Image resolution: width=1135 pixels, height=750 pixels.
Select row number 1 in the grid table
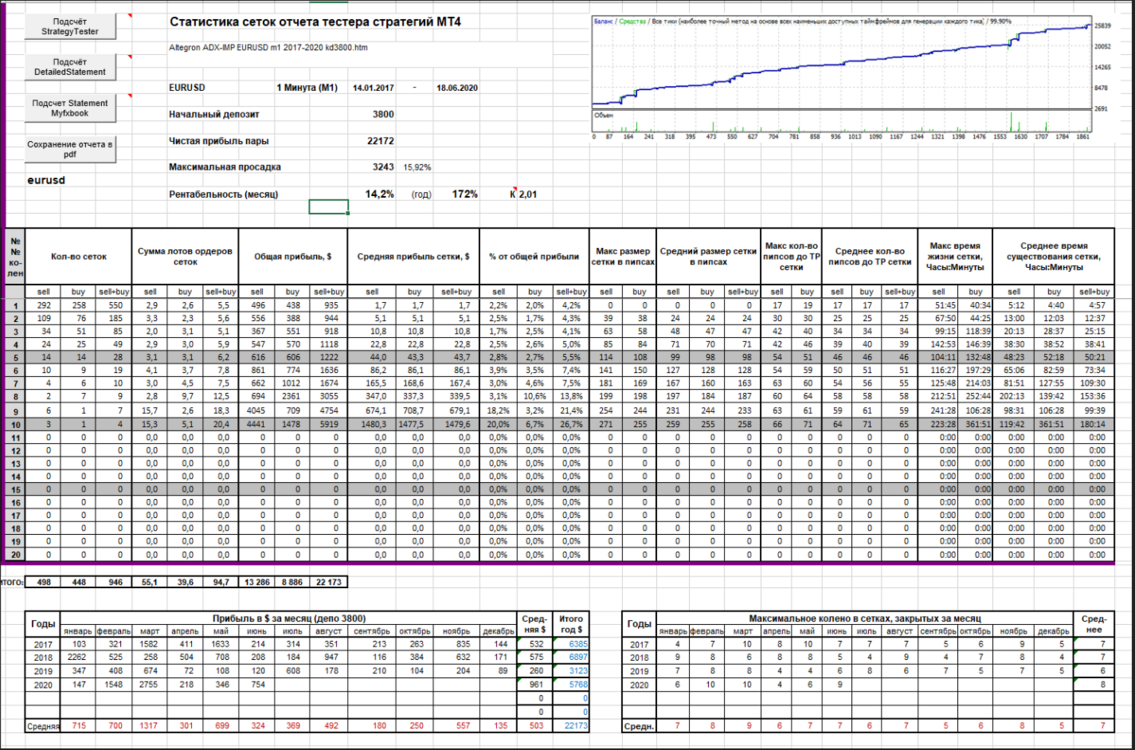click(15, 306)
